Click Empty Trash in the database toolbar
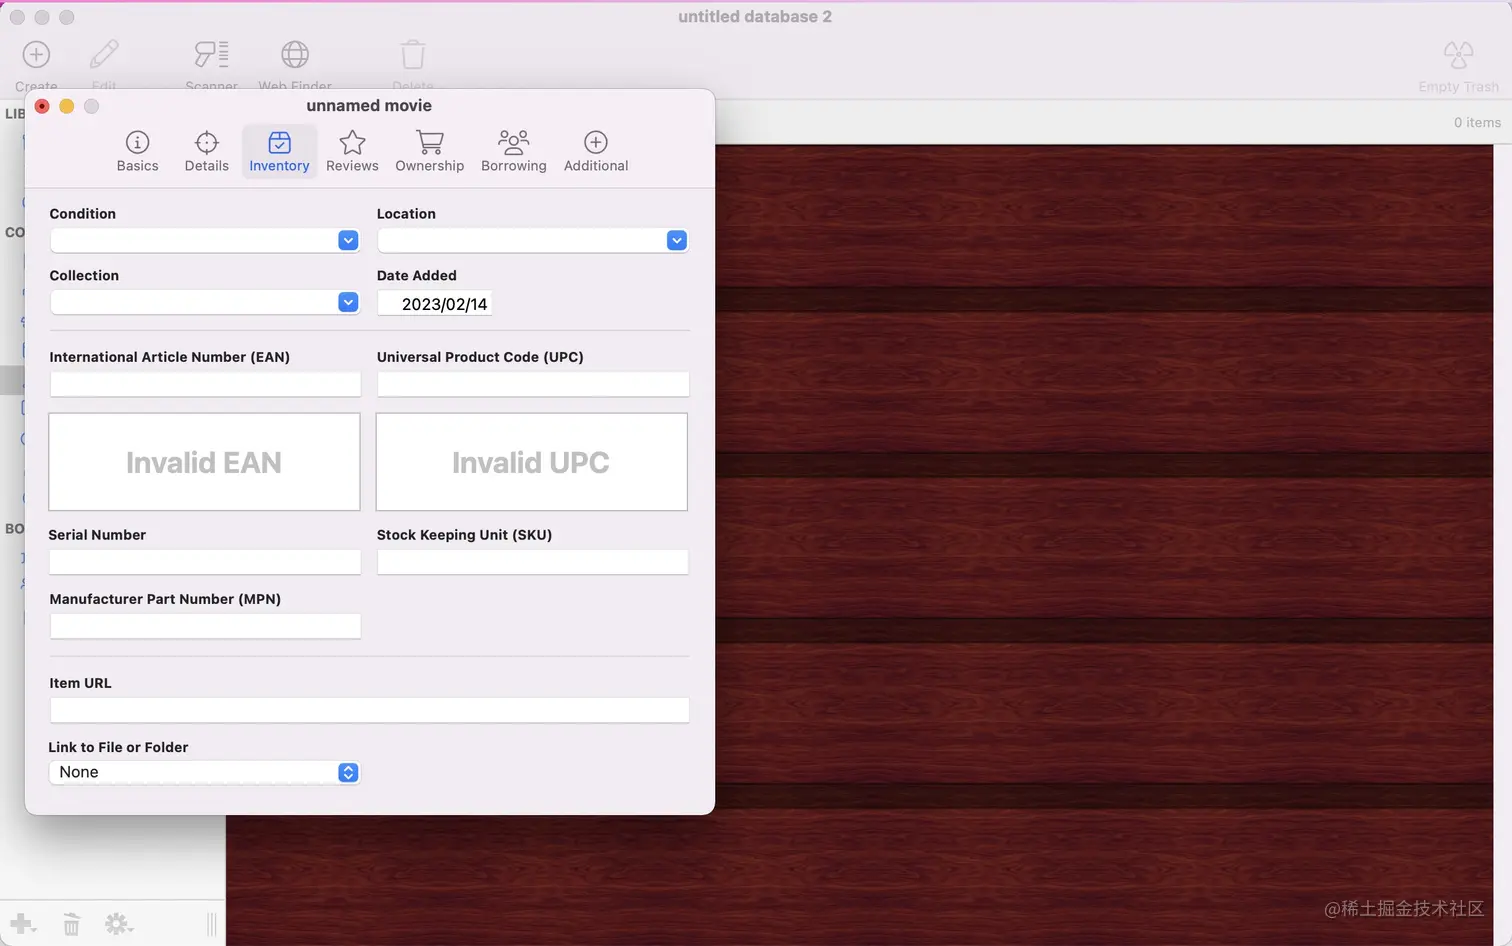The height and width of the screenshot is (946, 1512). (x=1458, y=67)
